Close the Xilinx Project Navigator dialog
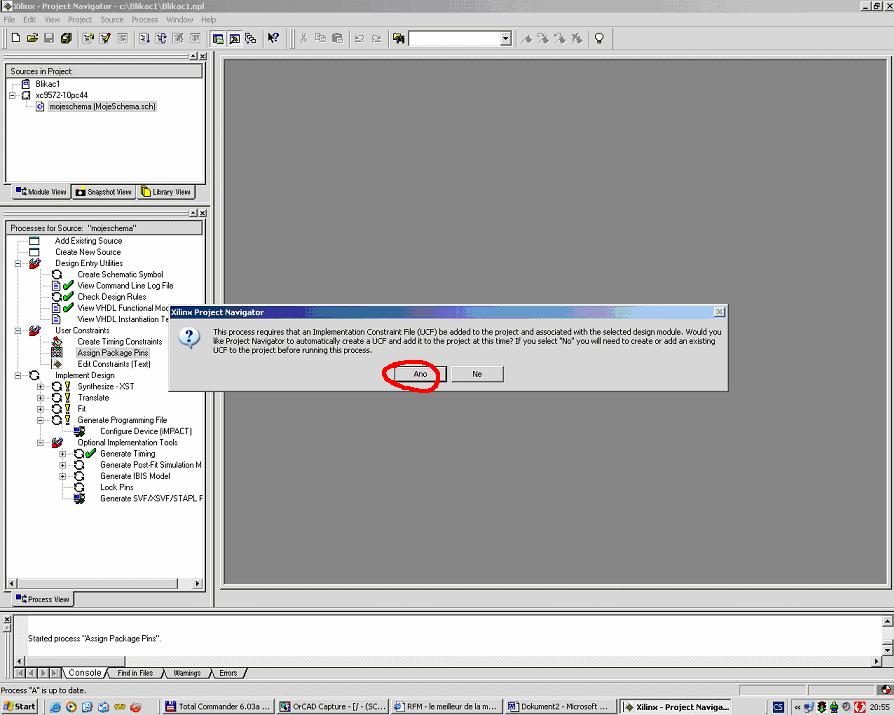 pos(720,312)
